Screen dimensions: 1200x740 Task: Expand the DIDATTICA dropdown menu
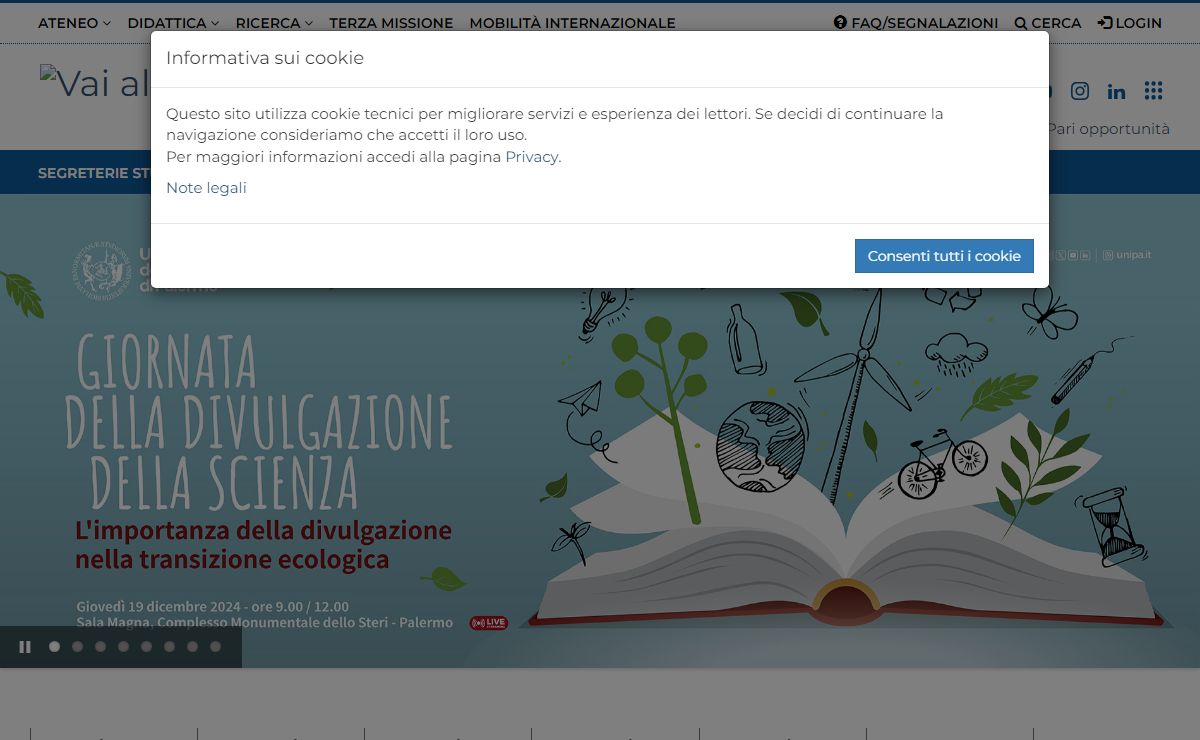tap(173, 23)
